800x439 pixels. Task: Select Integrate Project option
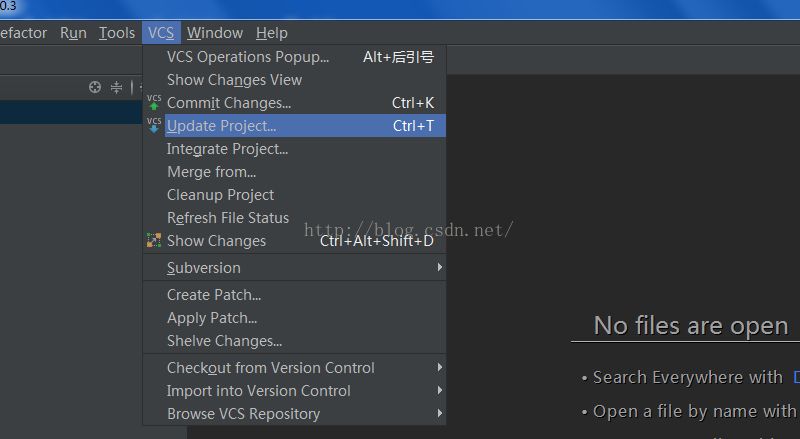pyautogui.click(x=227, y=149)
